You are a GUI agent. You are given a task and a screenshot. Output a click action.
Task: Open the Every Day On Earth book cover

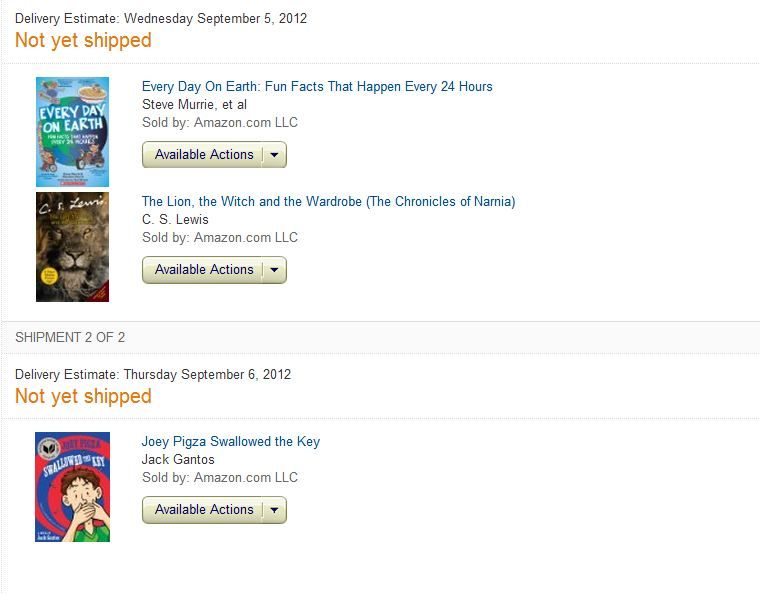[x=72, y=132]
